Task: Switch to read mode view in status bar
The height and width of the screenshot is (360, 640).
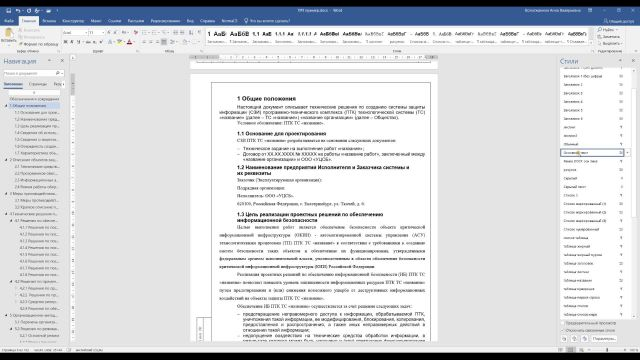Action: click(561, 350)
